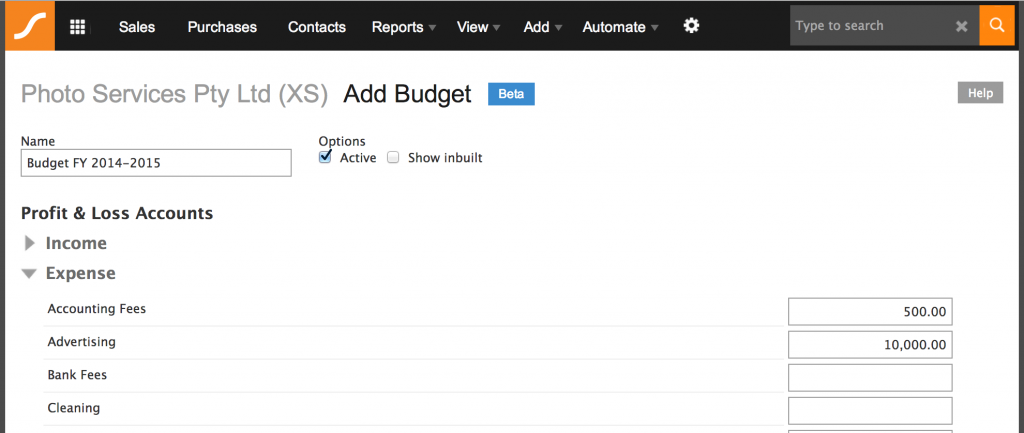Click the Help button
The image size is (1024, 433).
pos(980,93)
